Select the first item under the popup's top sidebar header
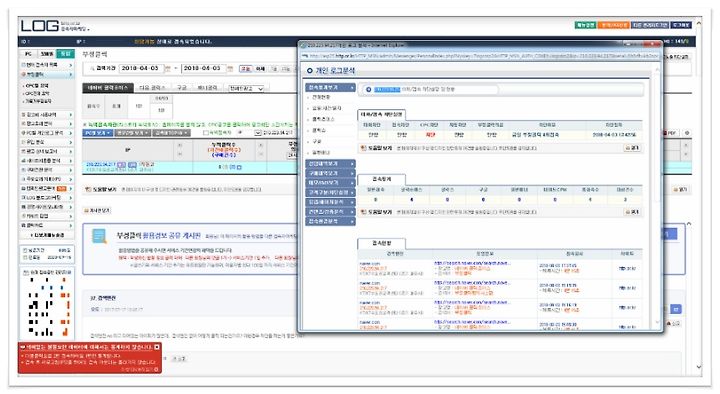The image size is (720, 394). coord(321,97)
